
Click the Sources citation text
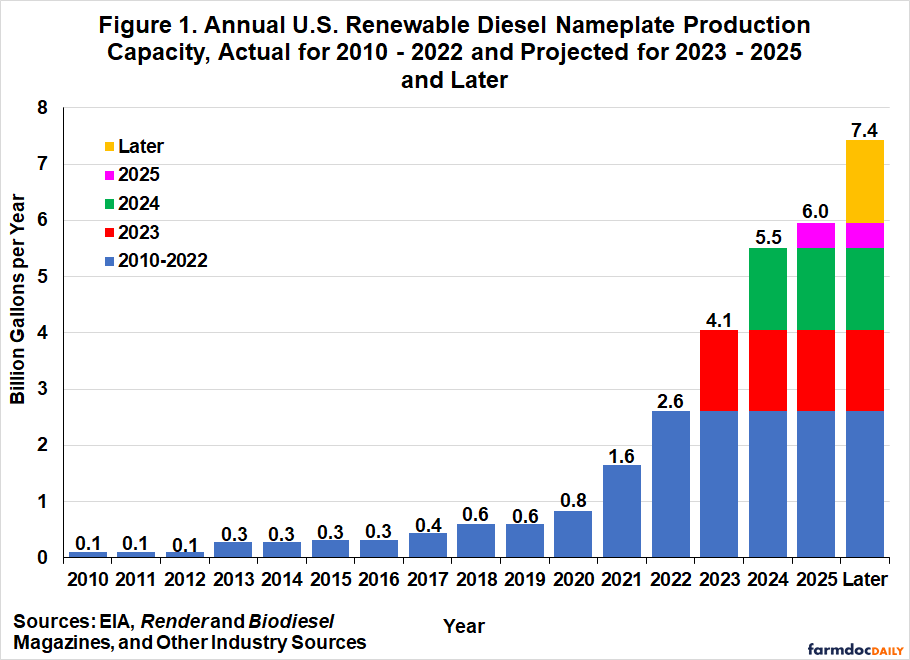point(190,631)
